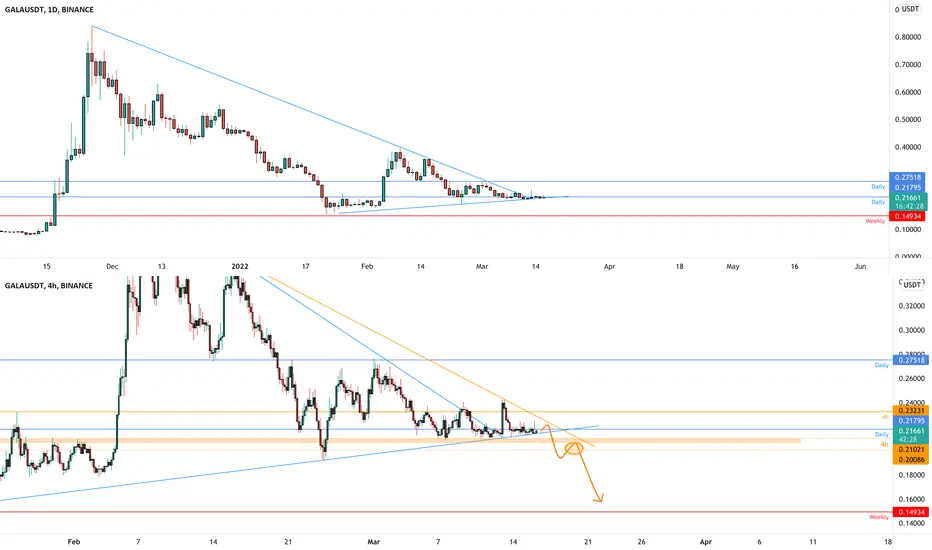Select the 0.27518 blue price label on 4h chart
This screenshot has height=550, width=932.
(911, 360)
